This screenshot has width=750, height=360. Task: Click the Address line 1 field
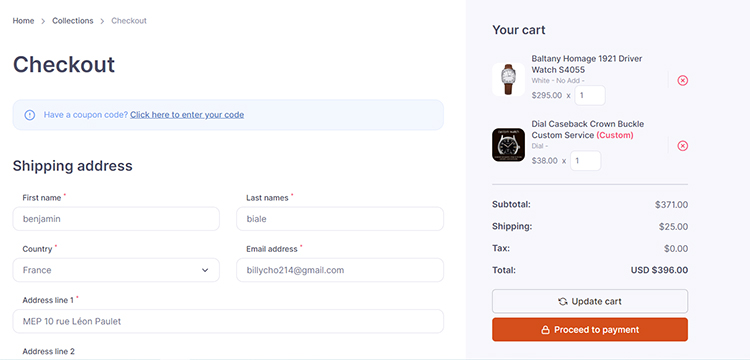pyautogui.click(x=228, y=321)
